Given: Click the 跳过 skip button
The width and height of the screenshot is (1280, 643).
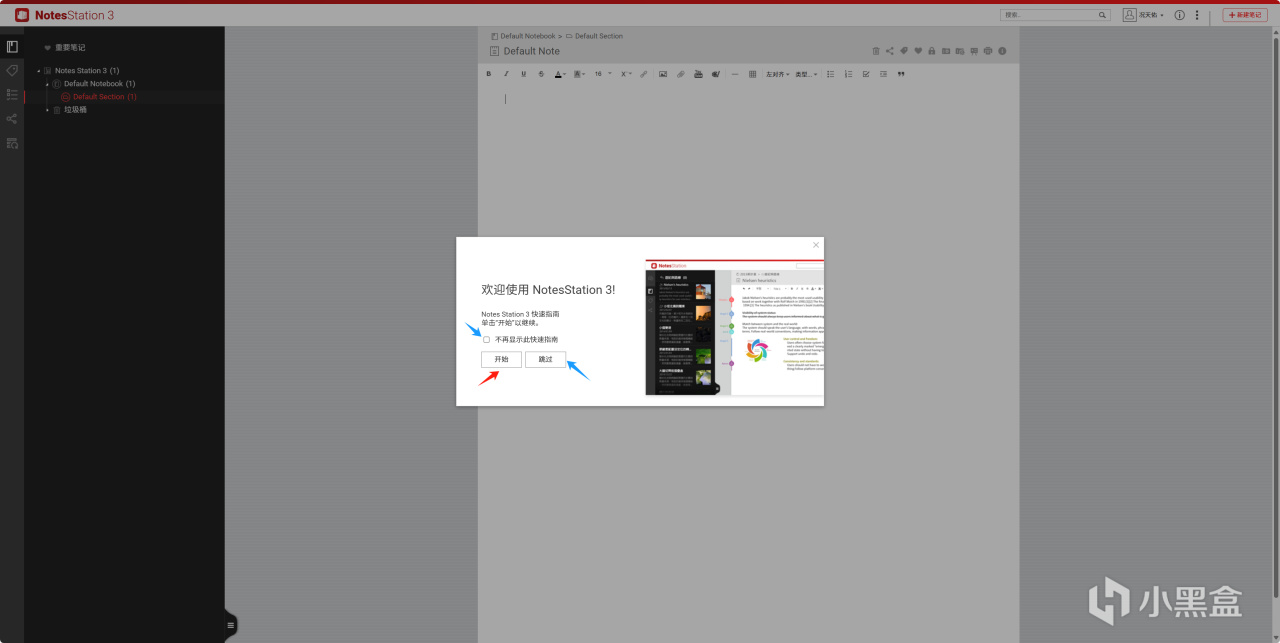Looking at the screenshot, I should click(x=546, y=359).
